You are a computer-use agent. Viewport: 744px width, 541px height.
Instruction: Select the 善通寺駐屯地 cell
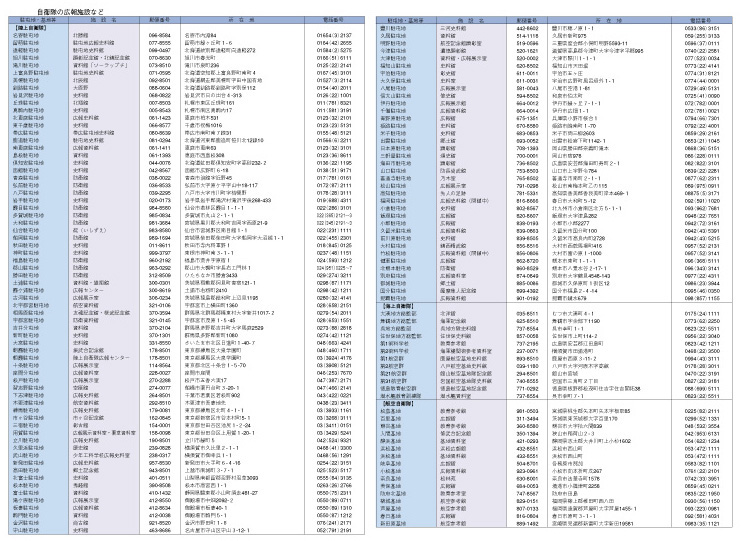[396, 178]
